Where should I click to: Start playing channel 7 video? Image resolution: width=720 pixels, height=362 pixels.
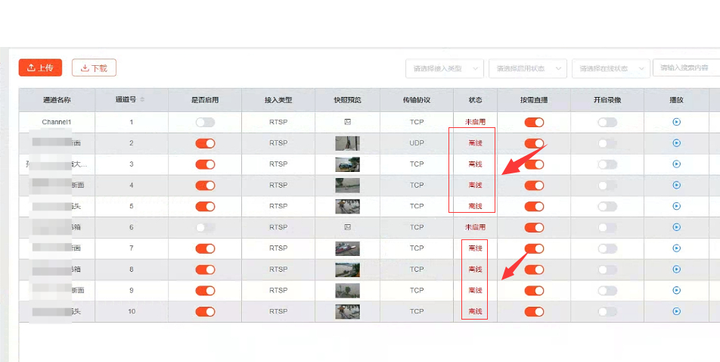pos(676,248)
